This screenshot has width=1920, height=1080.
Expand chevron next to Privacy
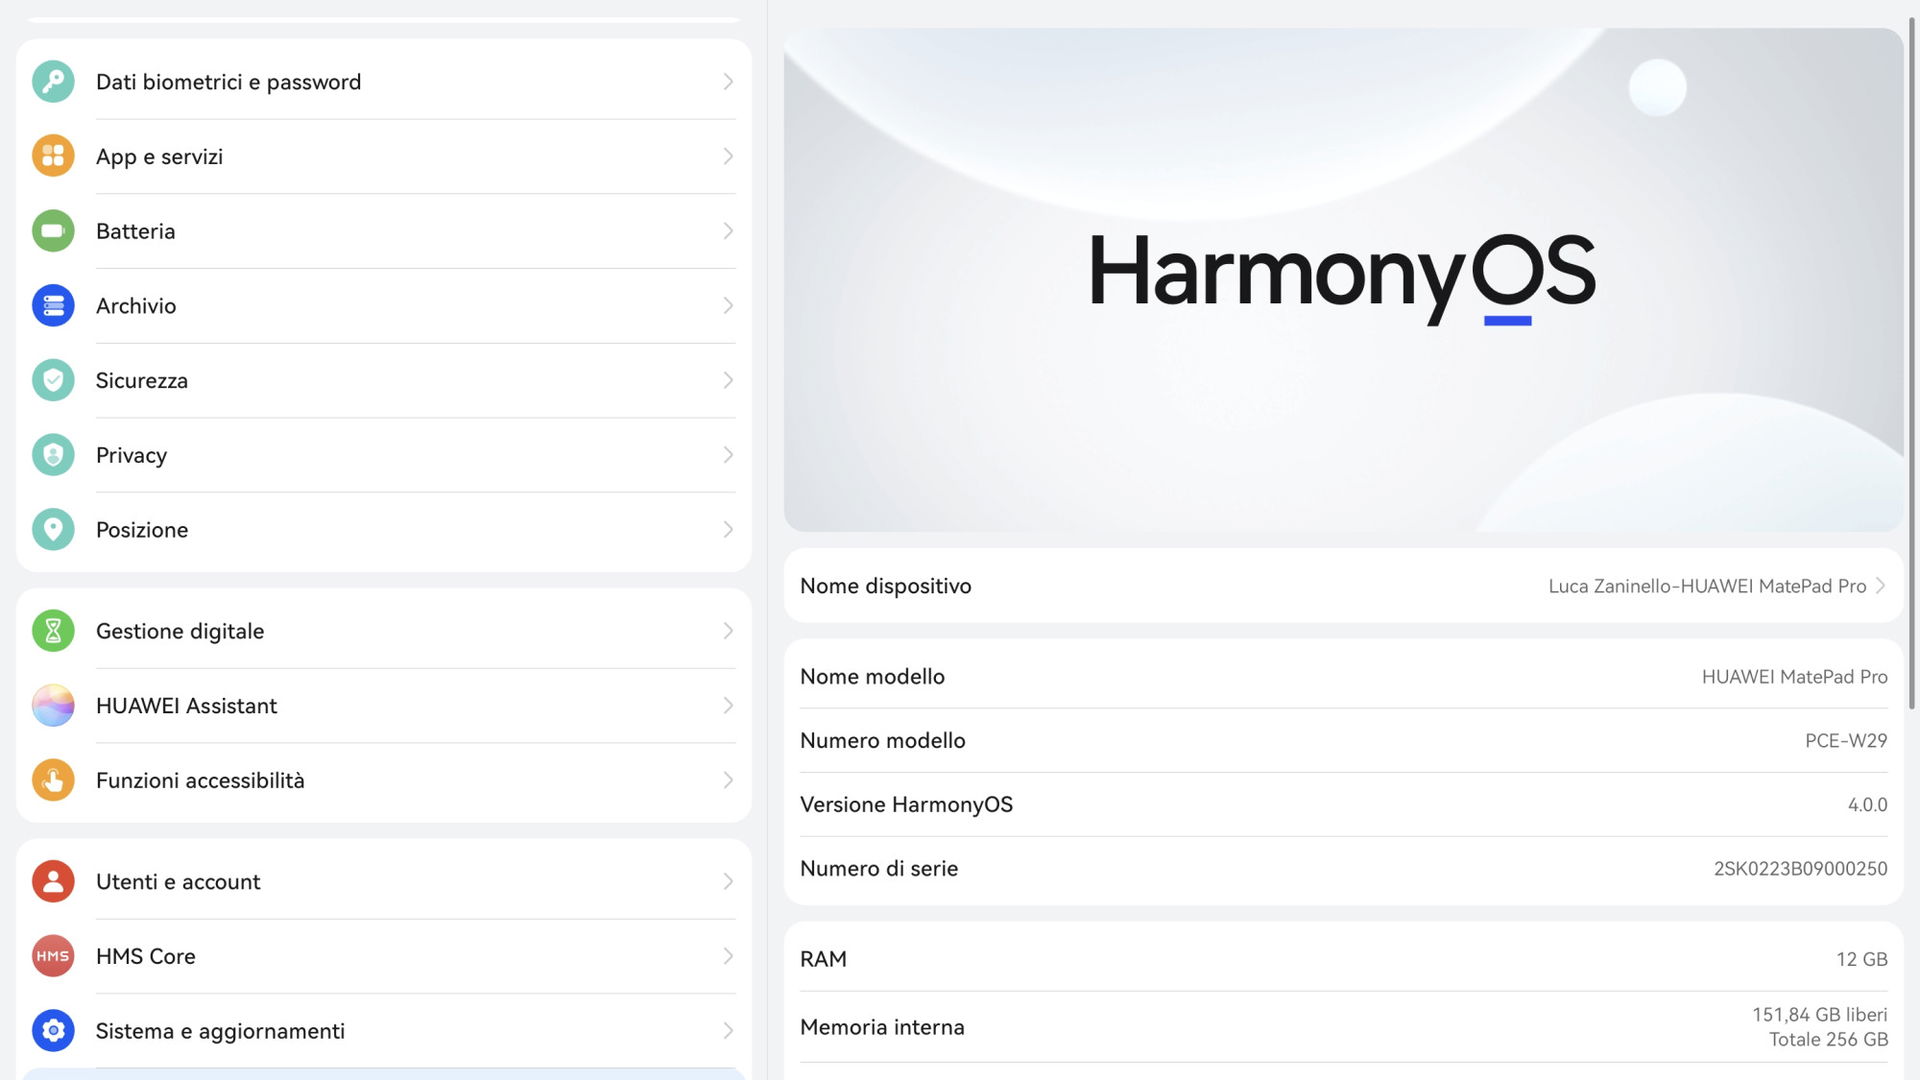click(728, 455)
